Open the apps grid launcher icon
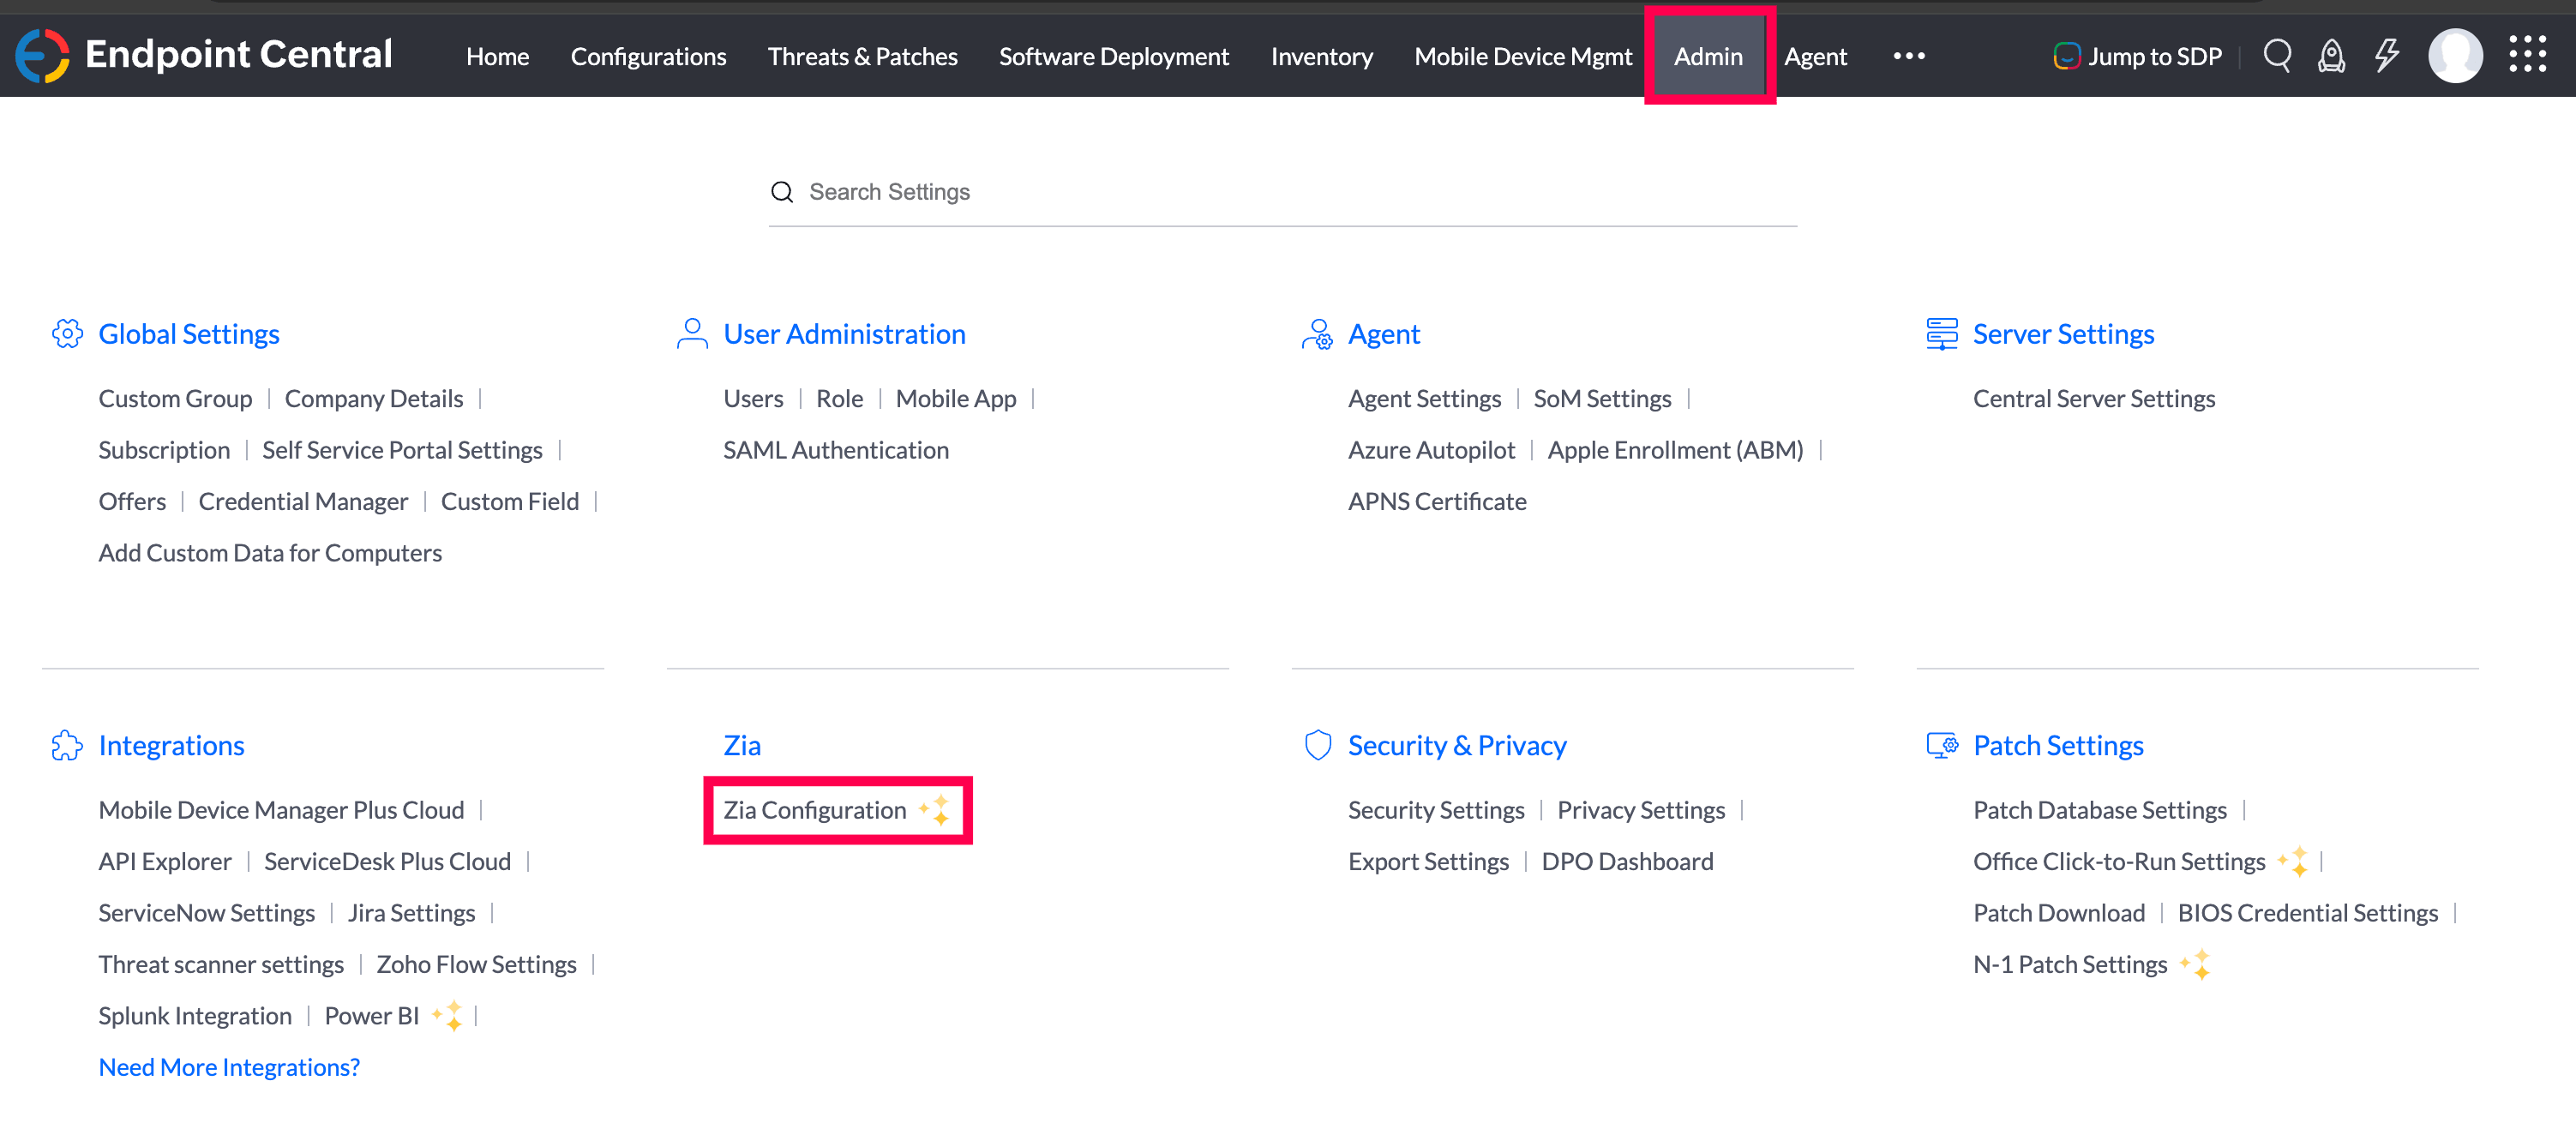This screenshot has width=2576, height=1147. pos(2528,55)
